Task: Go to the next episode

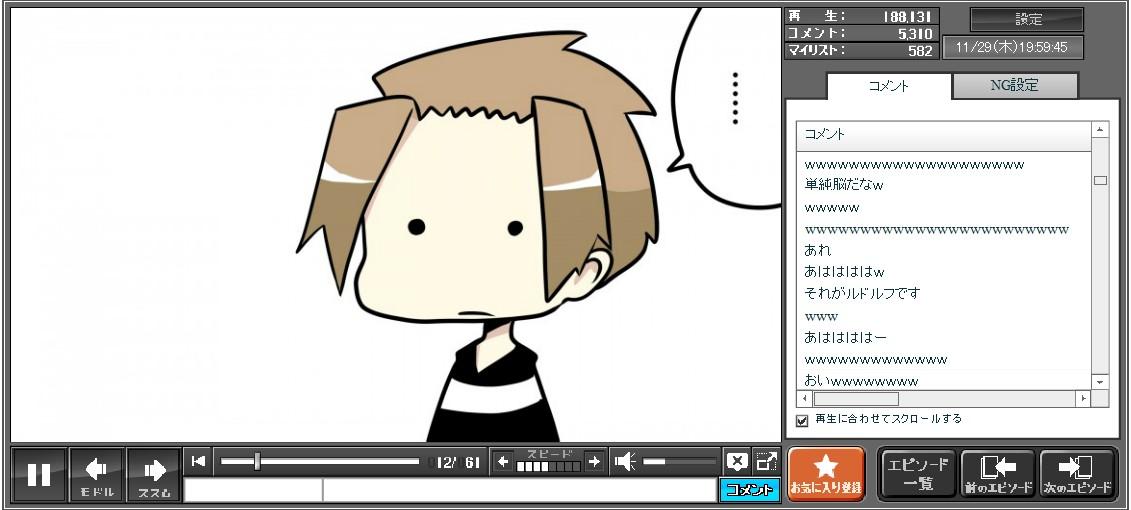Action: (1077, 474)
